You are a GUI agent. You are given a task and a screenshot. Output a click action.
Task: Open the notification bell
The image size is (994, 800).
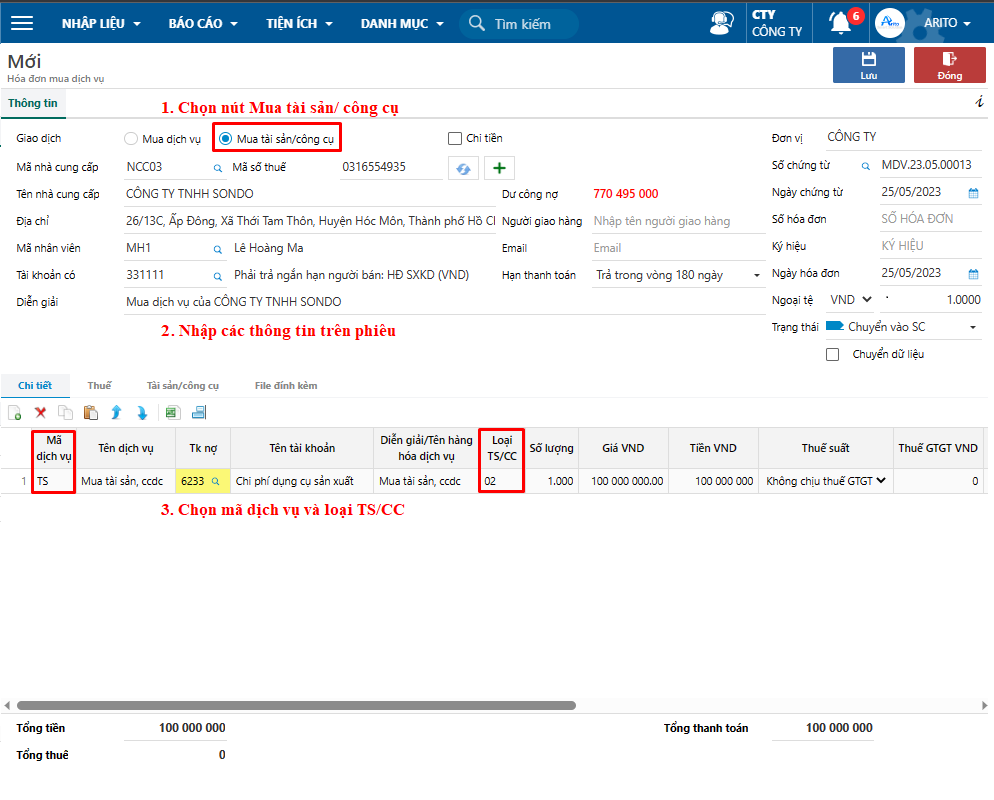click(x=840, y=23)
